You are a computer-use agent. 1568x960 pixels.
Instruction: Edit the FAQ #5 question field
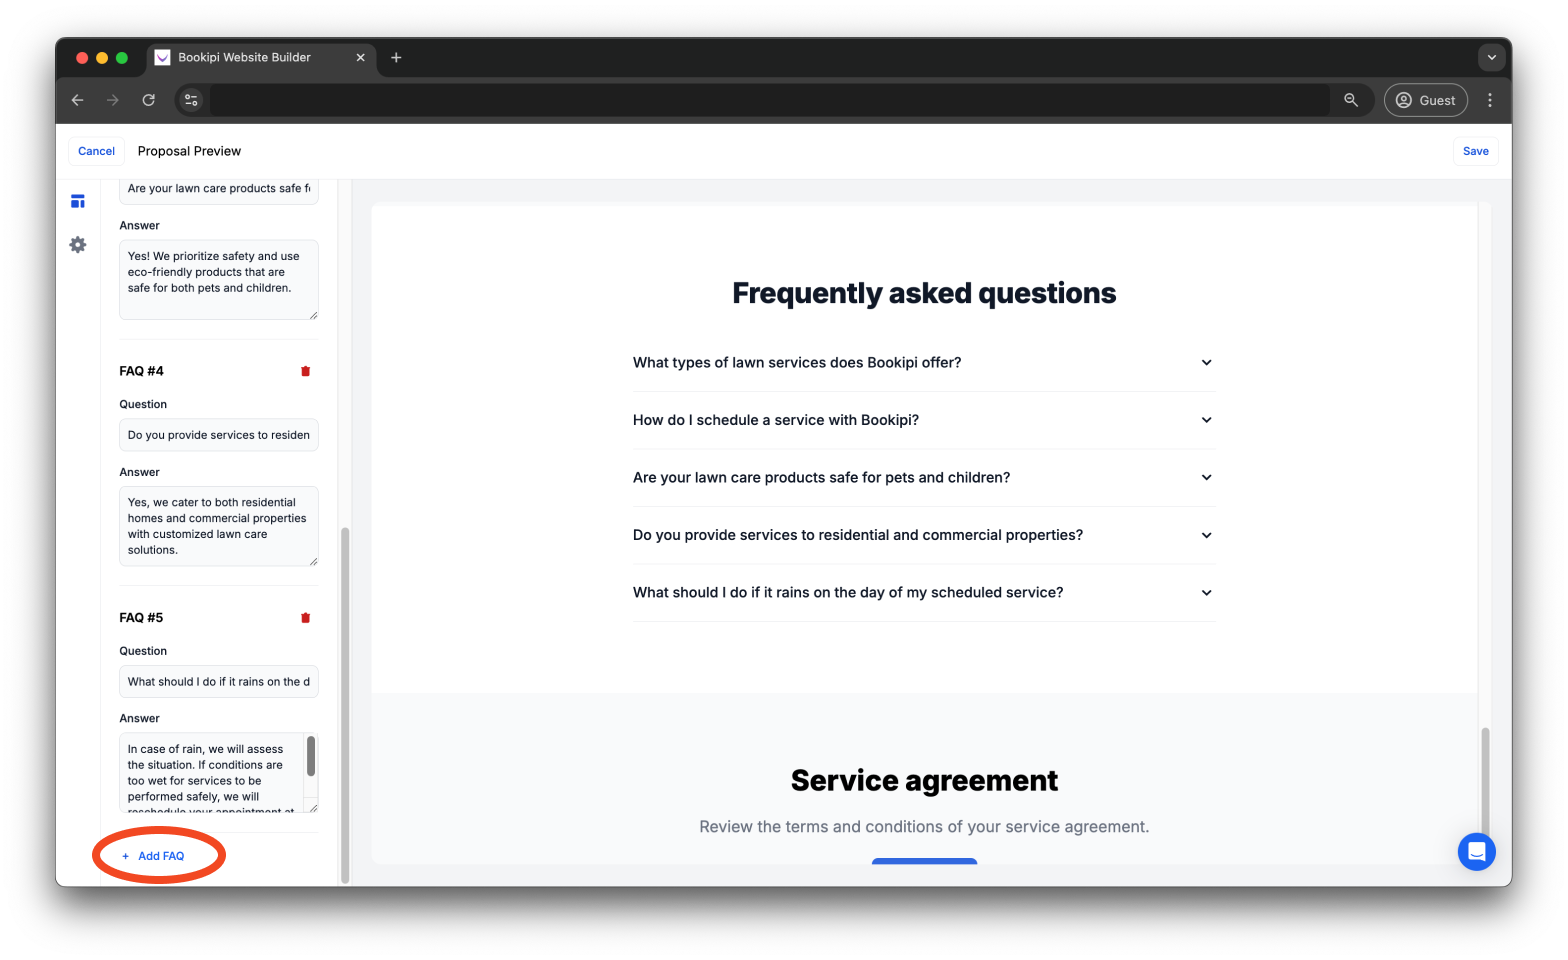click(218, 681)
